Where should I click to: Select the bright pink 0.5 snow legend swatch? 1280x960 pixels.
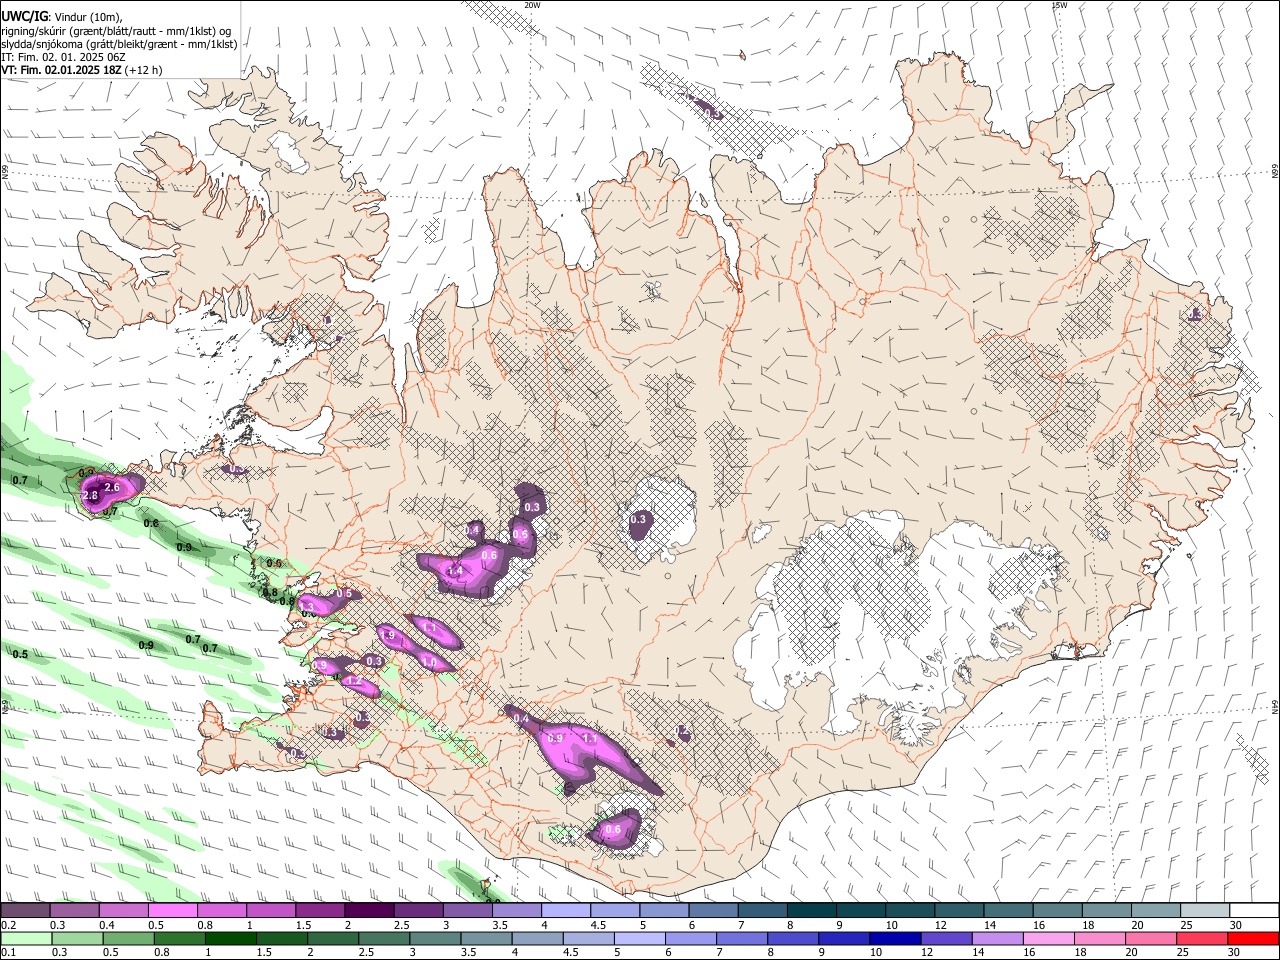[x=172, y=911]
